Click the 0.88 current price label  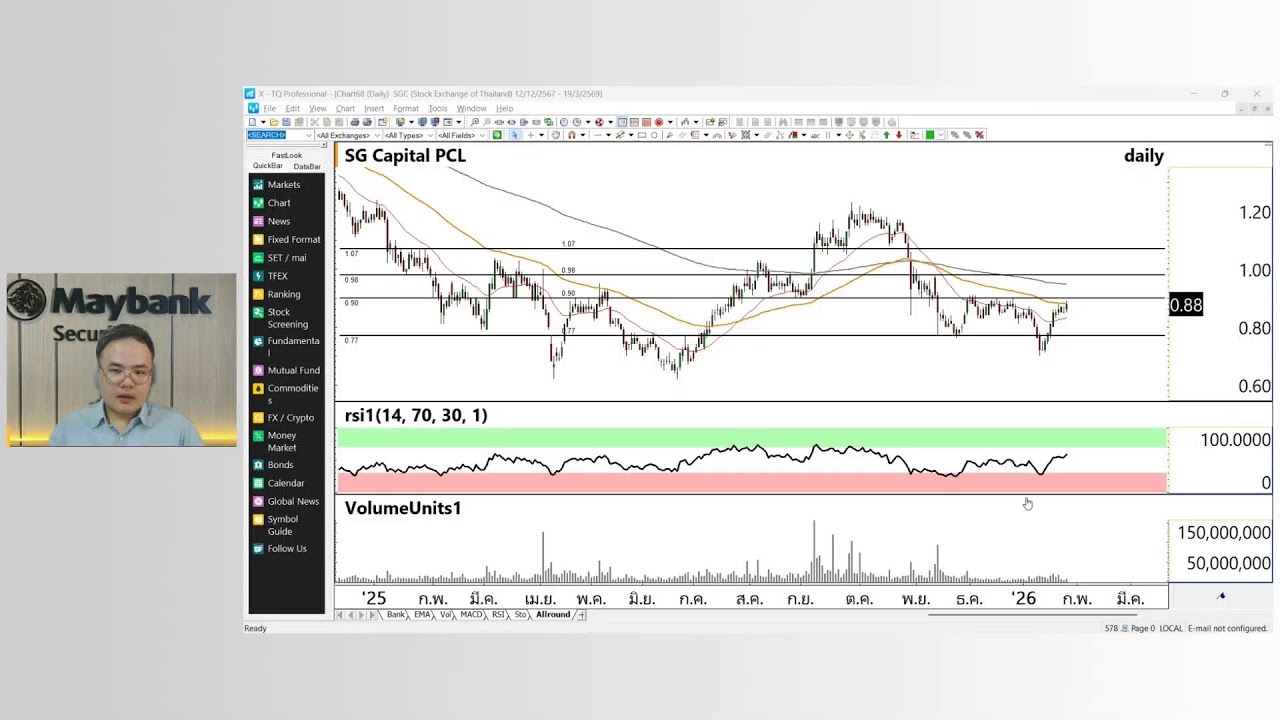pos(1186,305)
